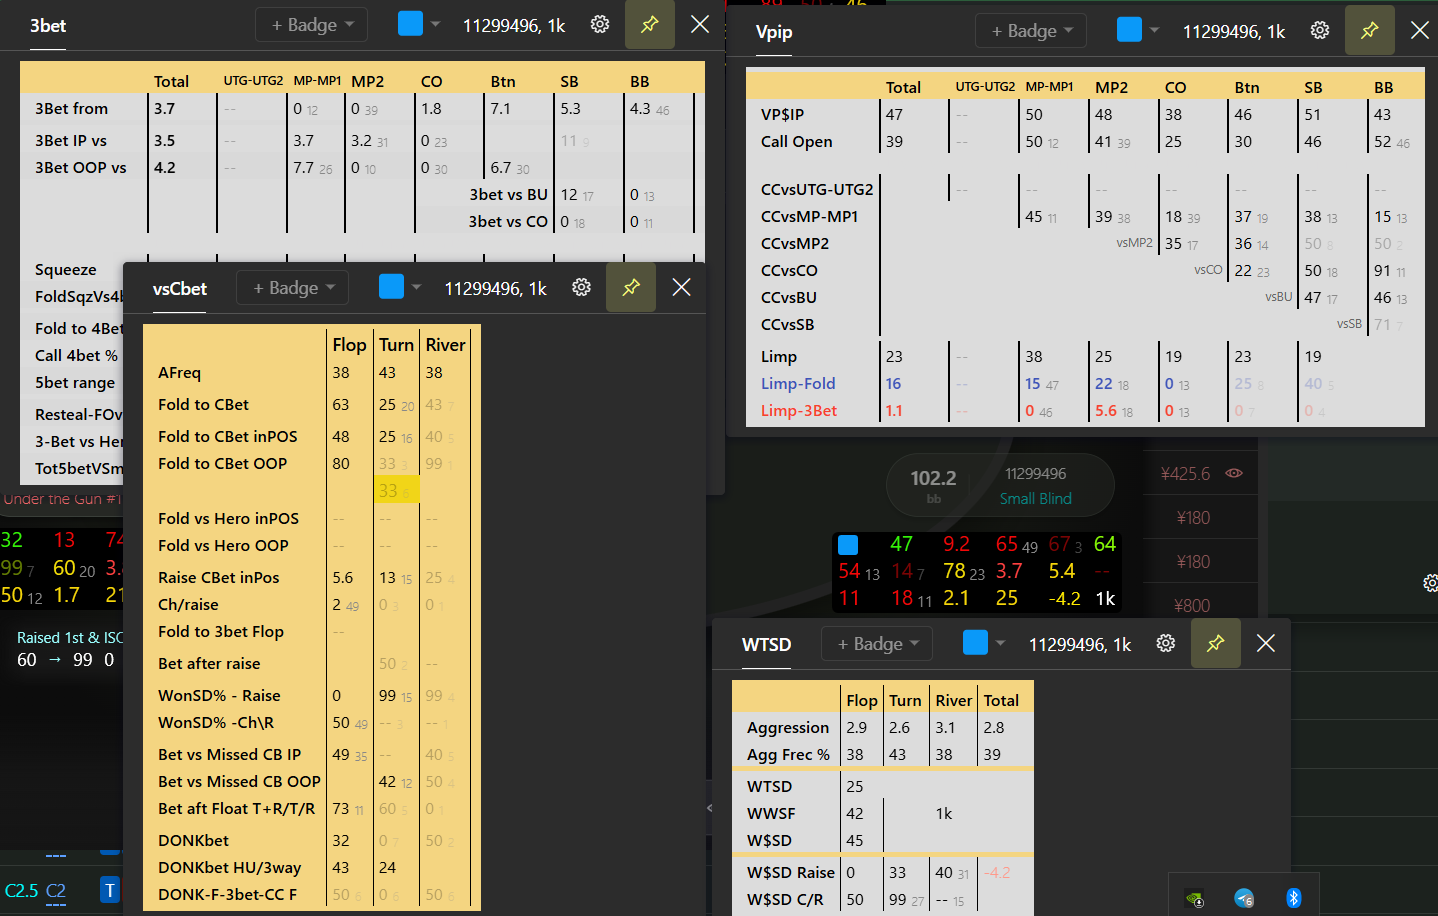Viewport: 1438px width, 916px height.
Task: Open Badge dropdown in WTSD popup
Action: coord(878,644)
